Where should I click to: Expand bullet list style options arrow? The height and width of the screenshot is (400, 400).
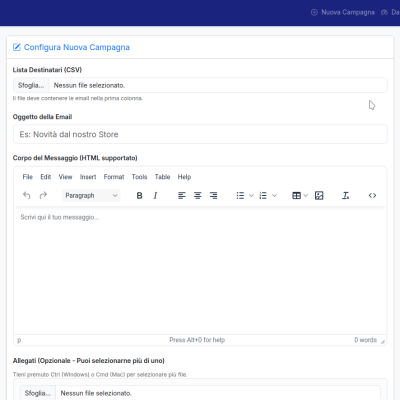(252, 196)
